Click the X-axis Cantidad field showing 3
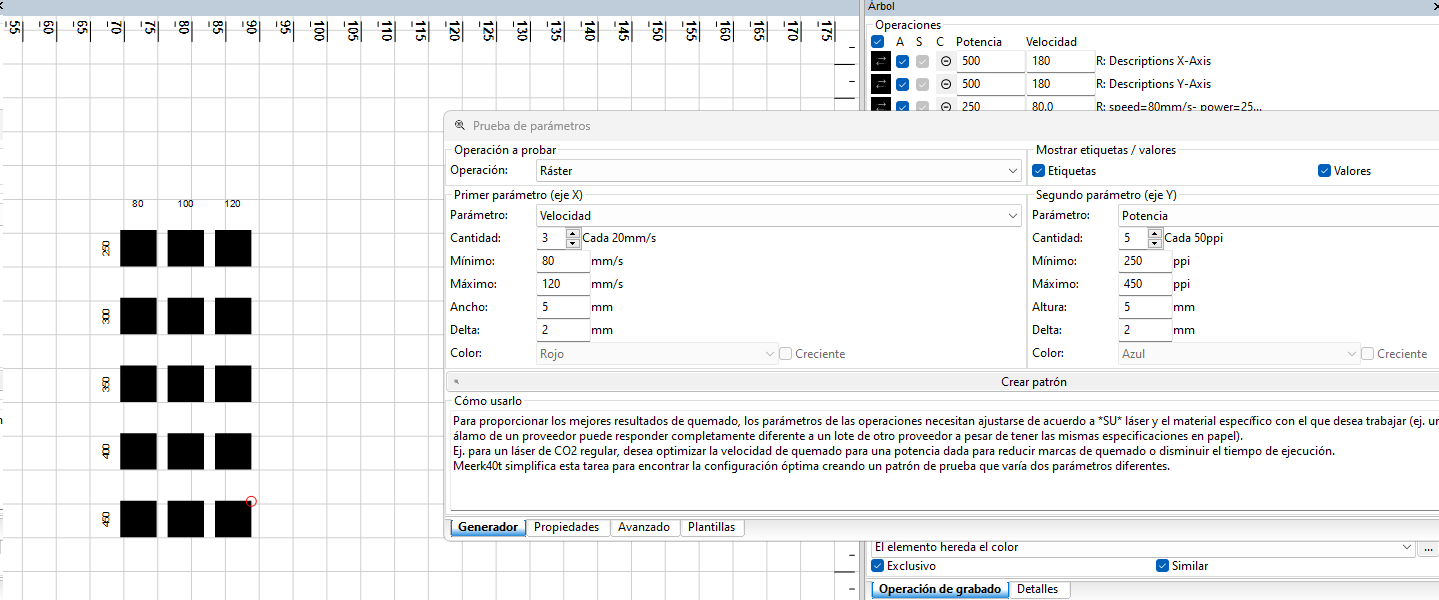 (x=551, y=238)
